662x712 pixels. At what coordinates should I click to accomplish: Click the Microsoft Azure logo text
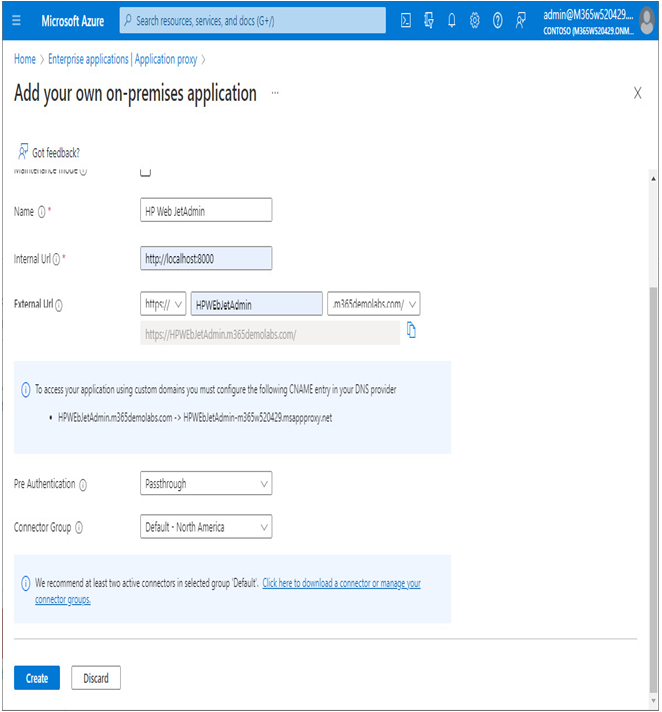point(73,21)
